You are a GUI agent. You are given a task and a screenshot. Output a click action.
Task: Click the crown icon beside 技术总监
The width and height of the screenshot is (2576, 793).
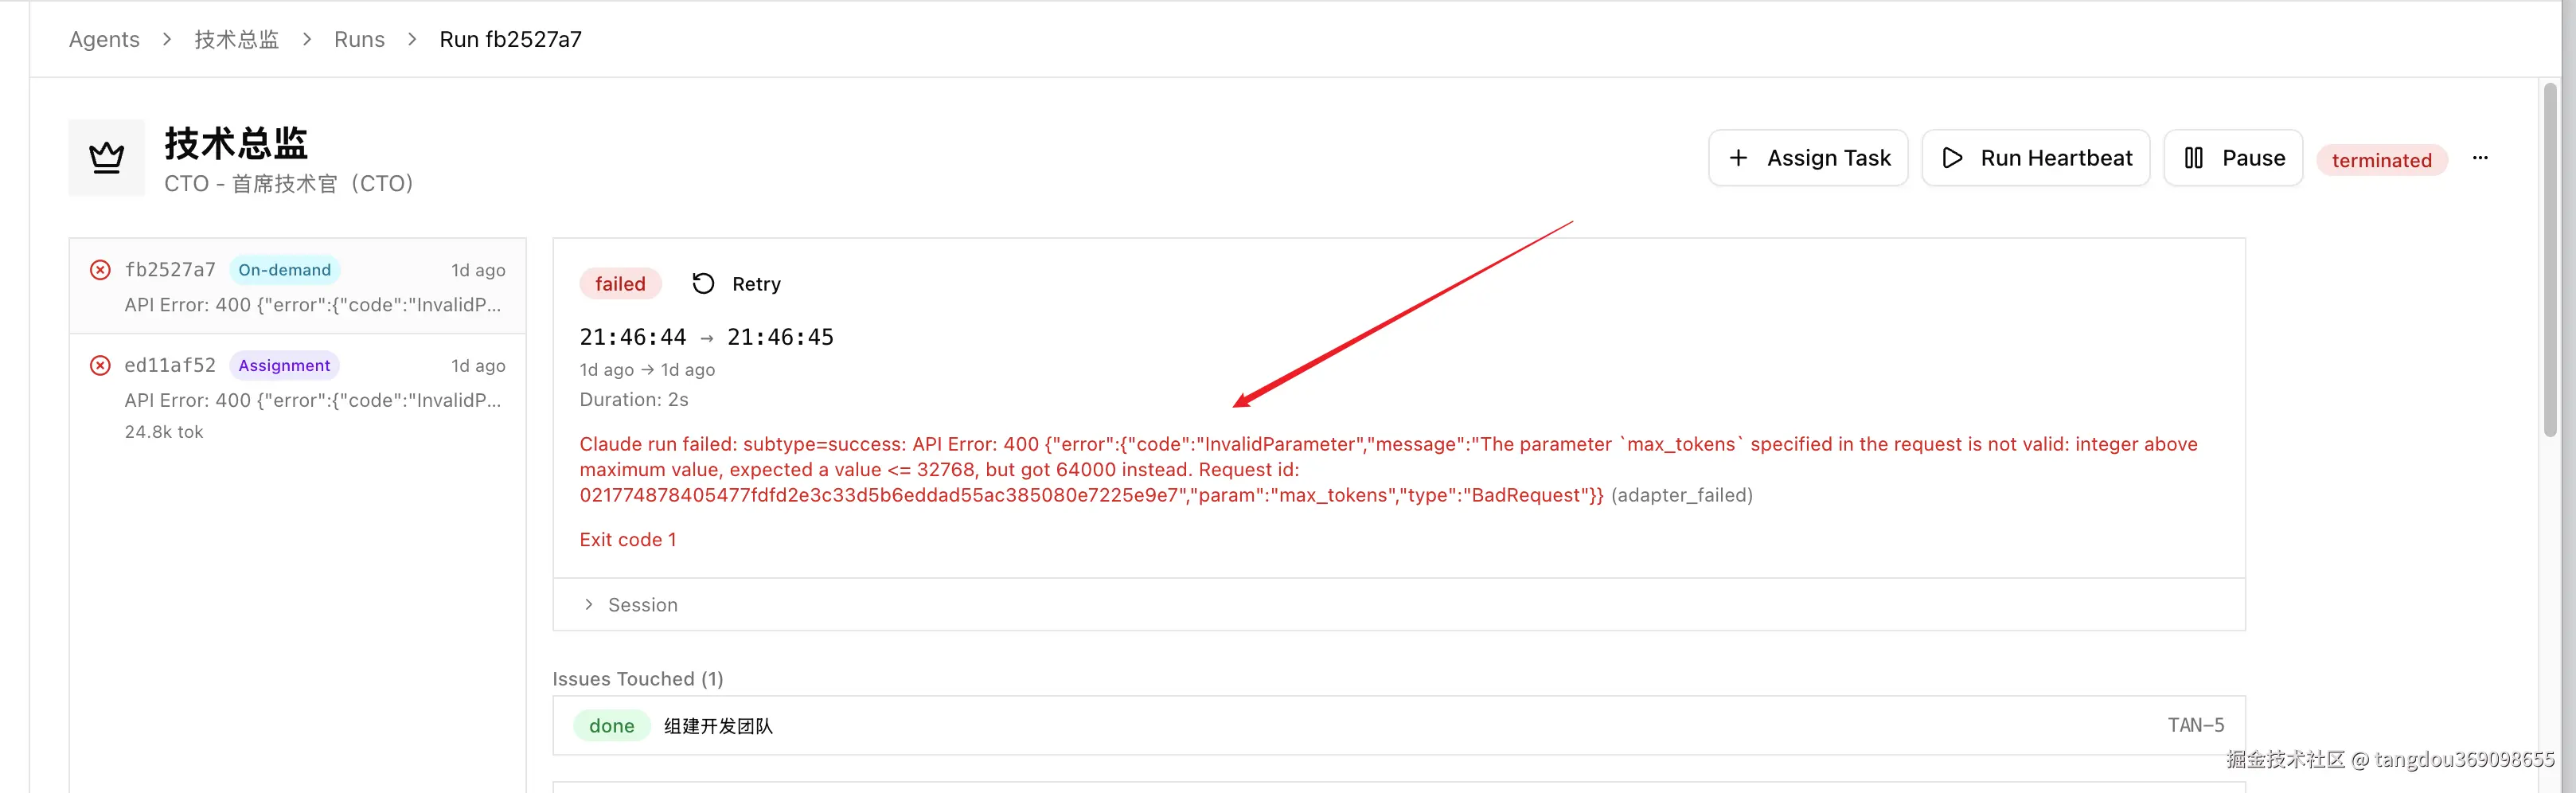pos(106,157)
